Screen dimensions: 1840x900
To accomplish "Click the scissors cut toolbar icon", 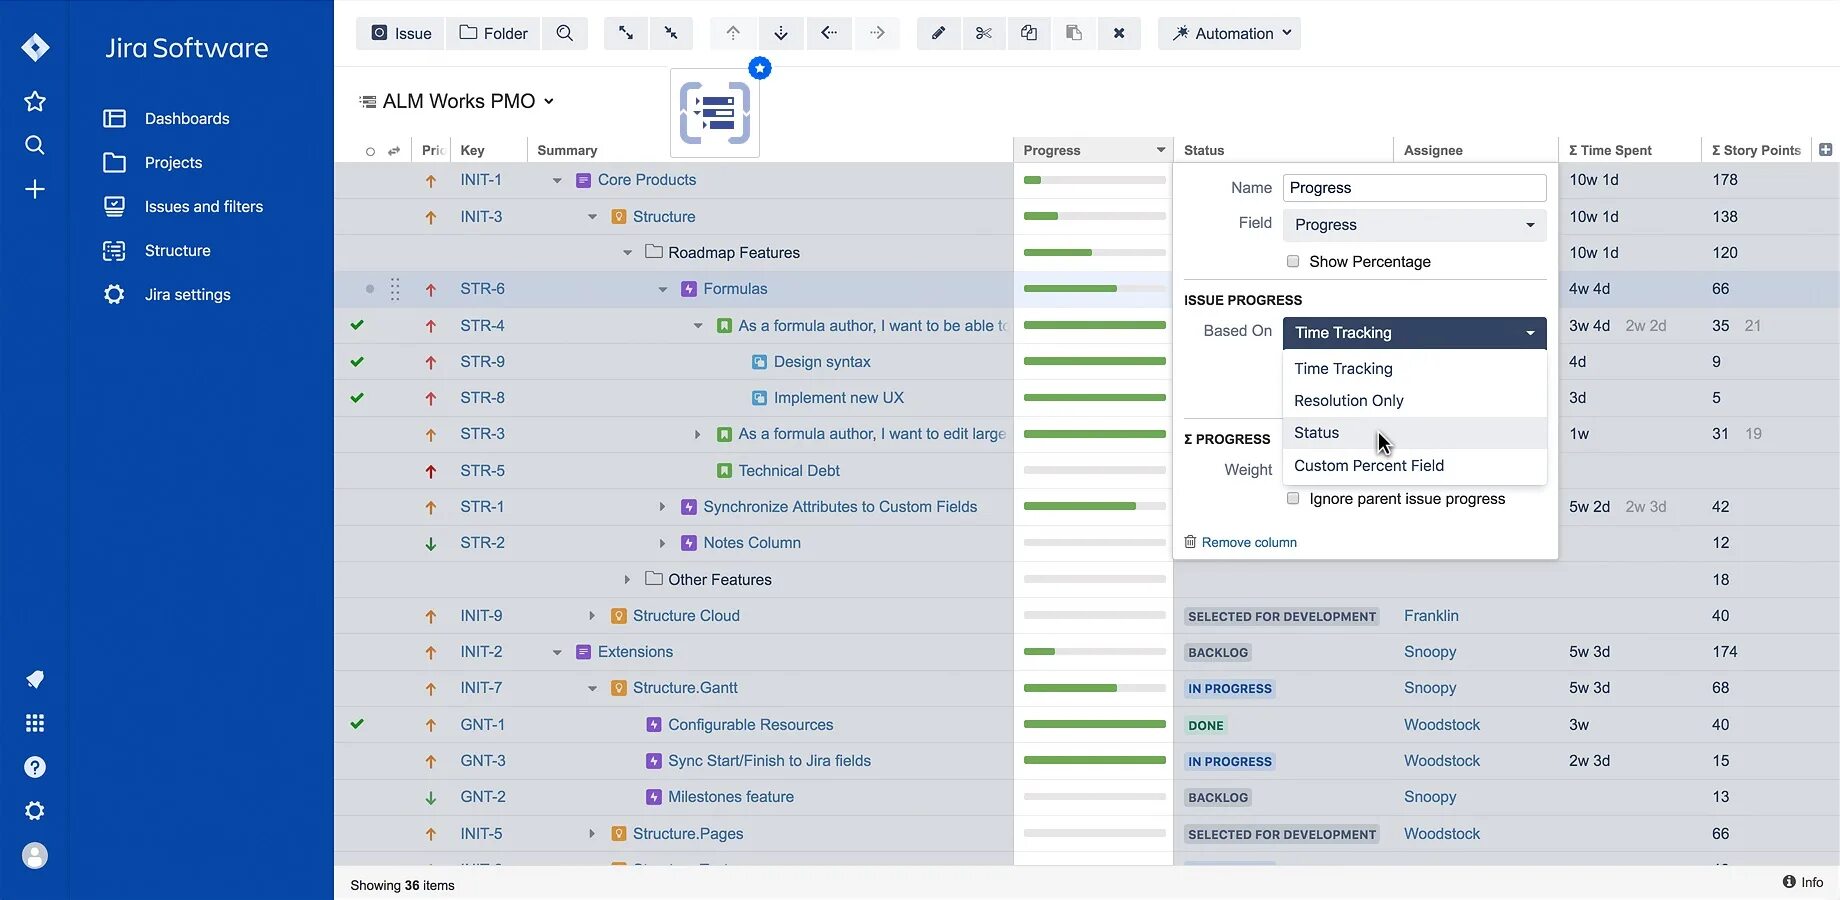I will (x=984, y=33).
